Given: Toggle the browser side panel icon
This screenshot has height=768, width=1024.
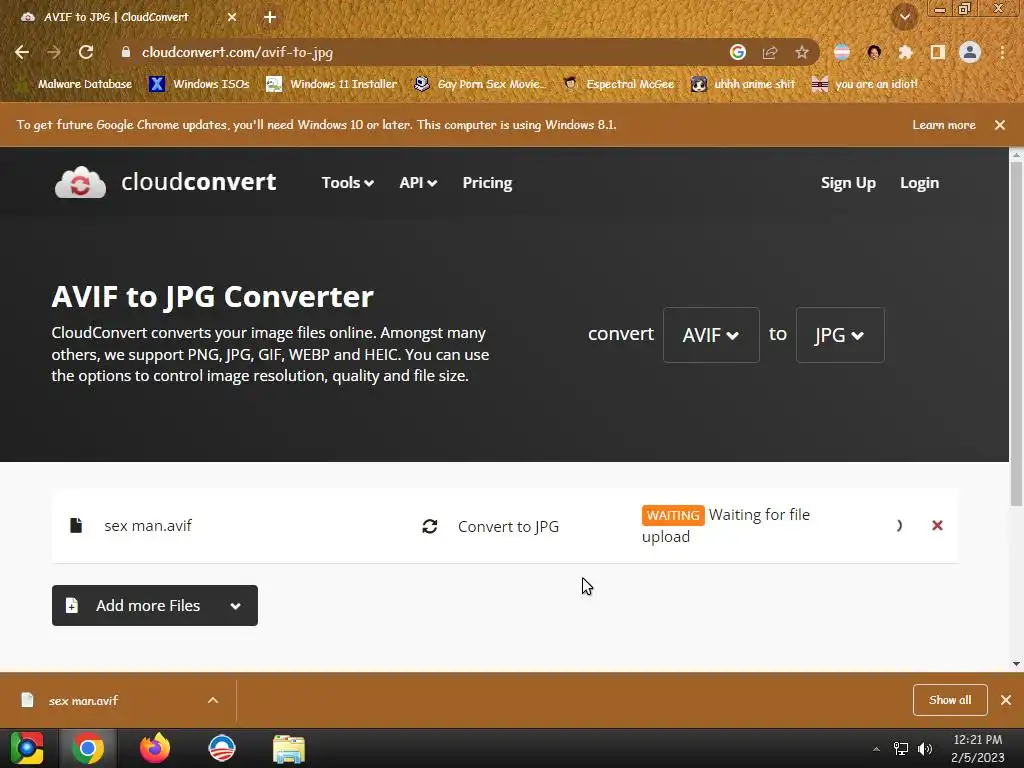Looking at the screenshot, I should tap(938, 52).
